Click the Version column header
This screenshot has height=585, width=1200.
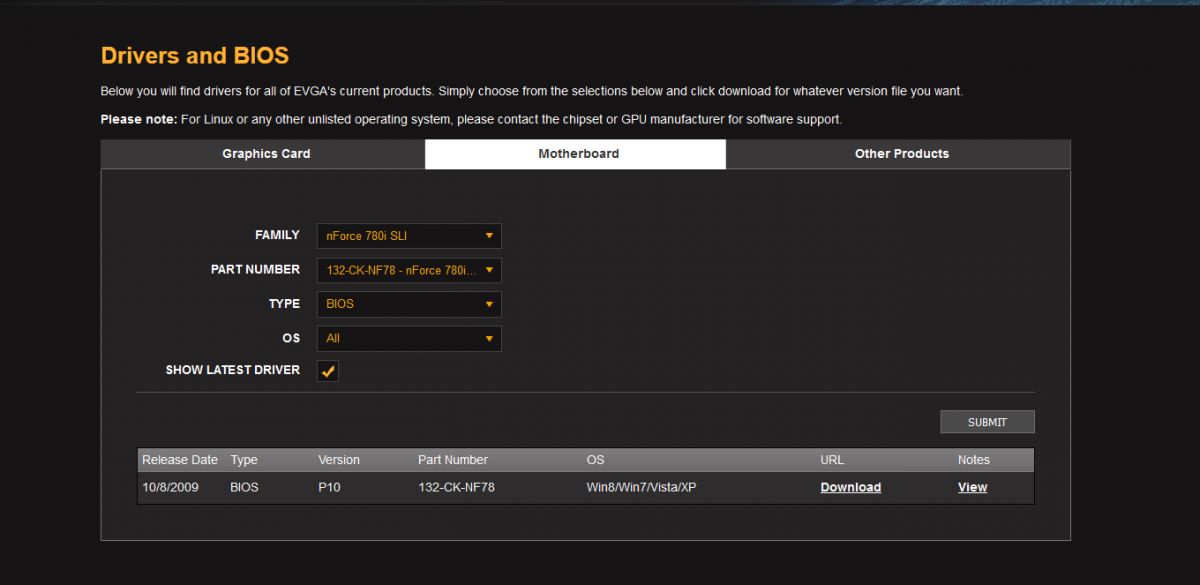pos(338,460)
